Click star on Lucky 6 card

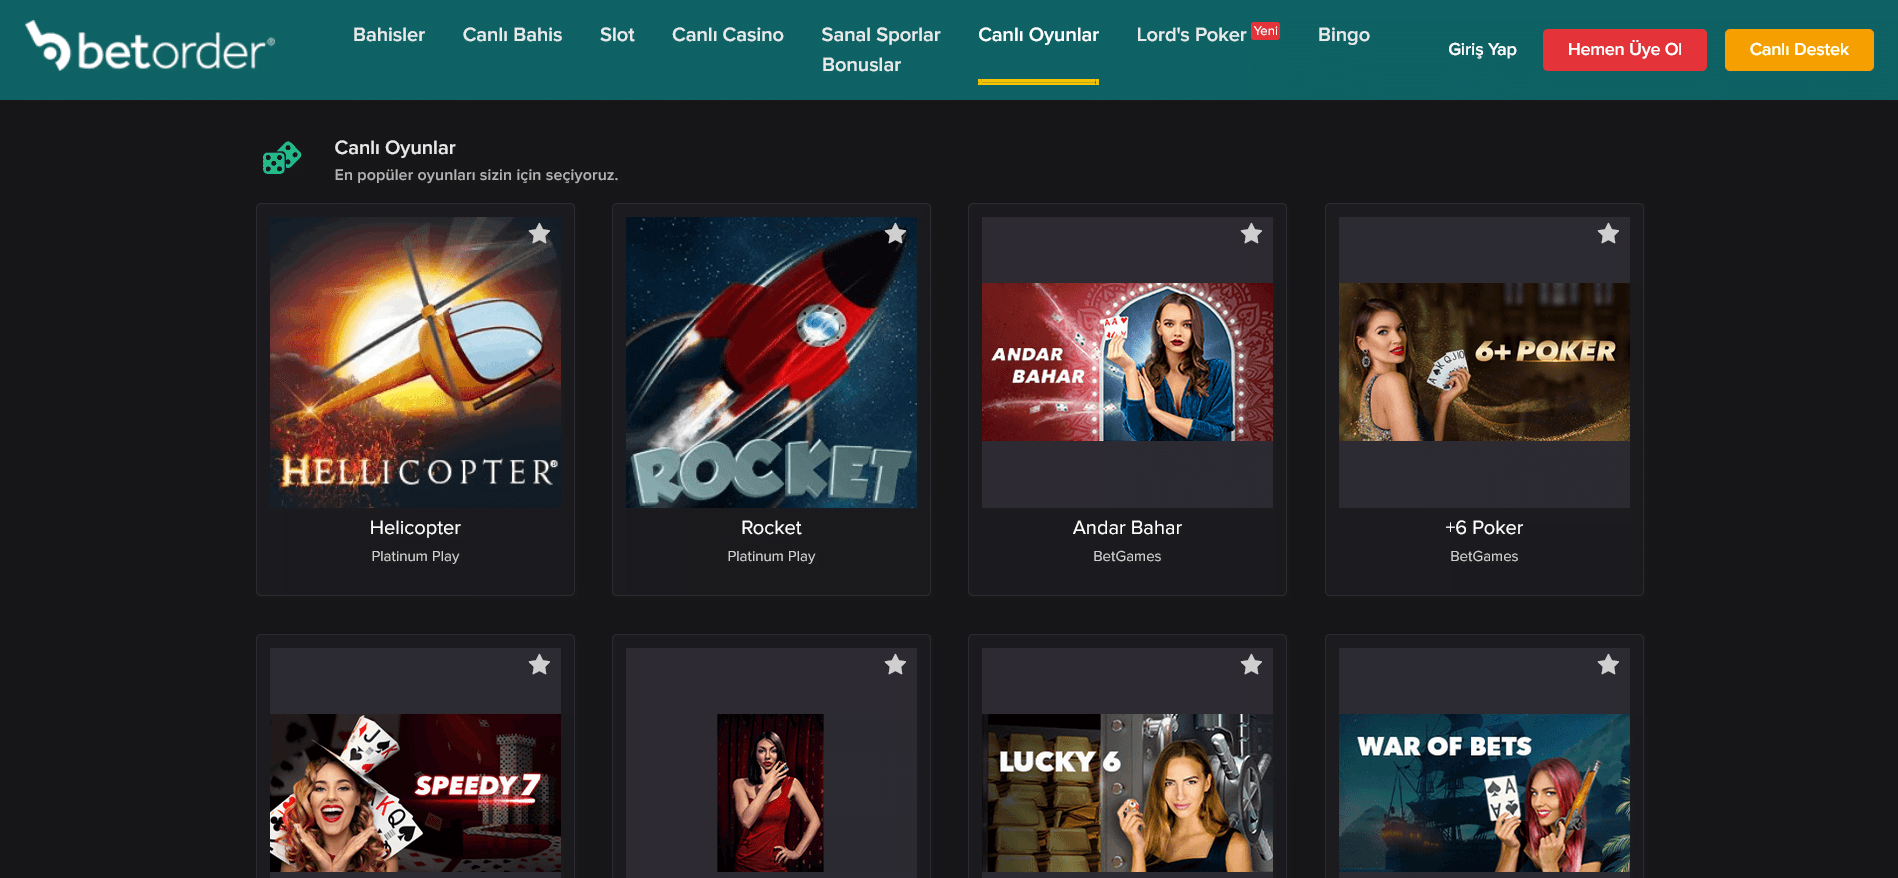1251,665
